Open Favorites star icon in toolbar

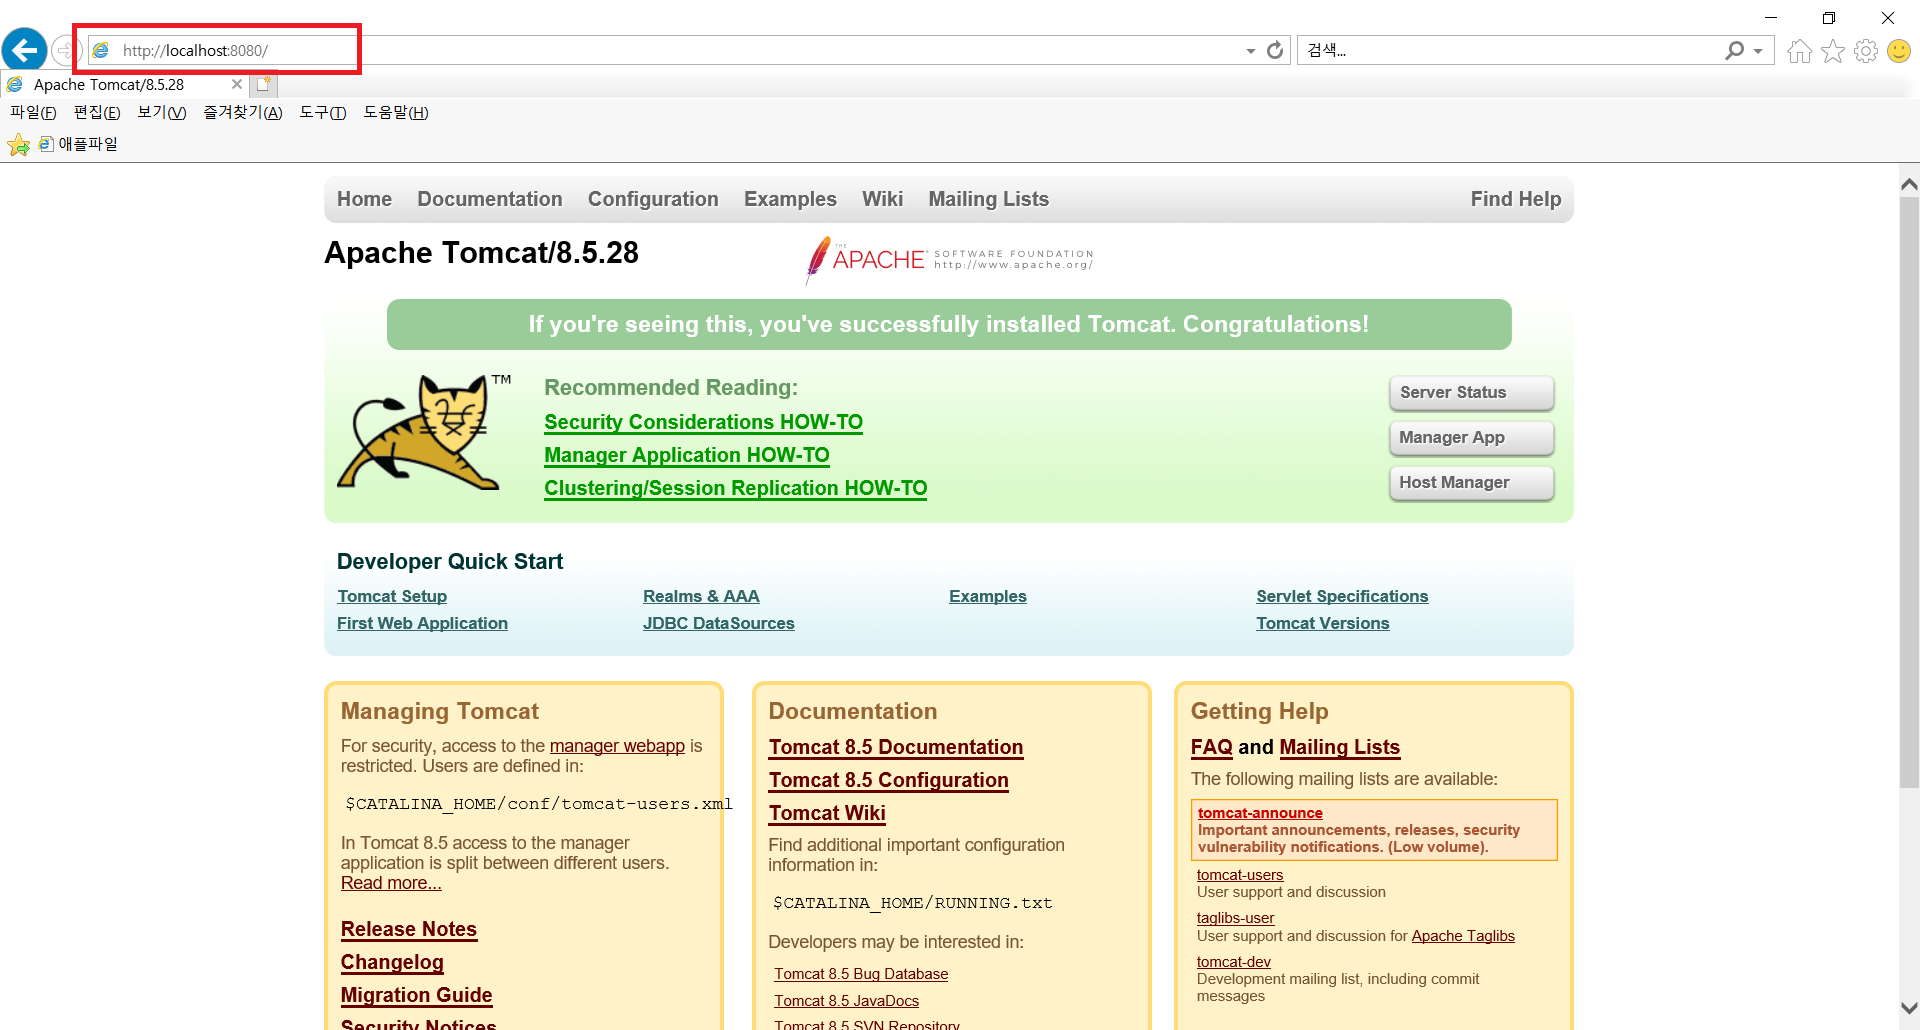click(x=1833, y=51)
